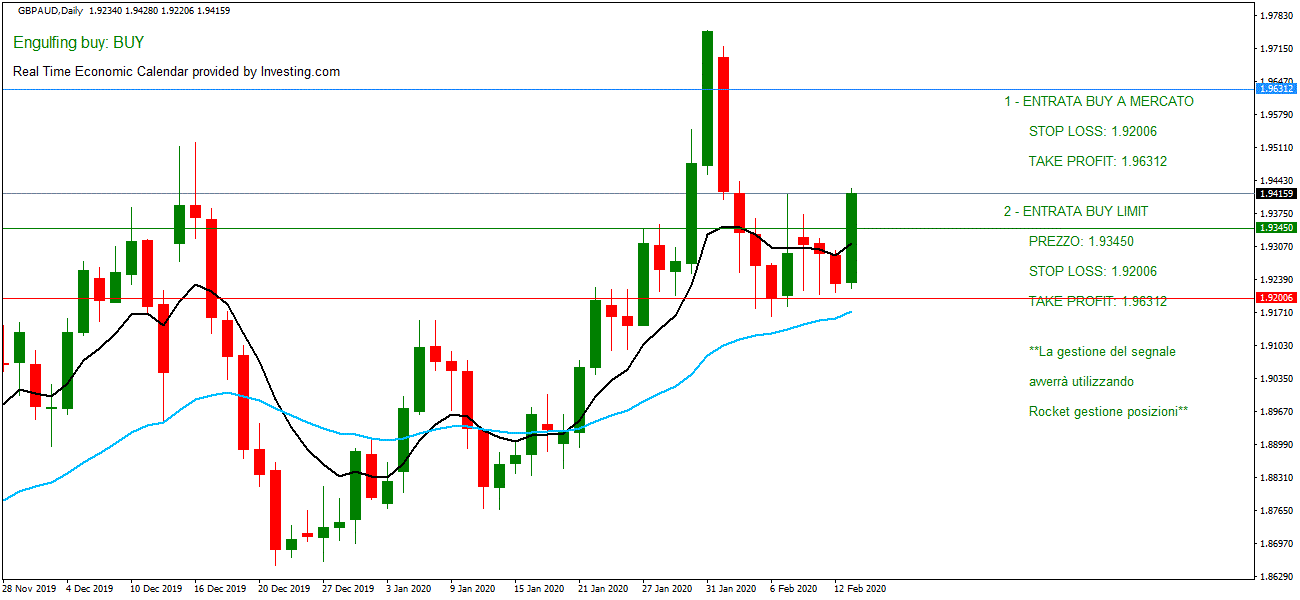Screen dimensions: 1300x600
Task: Click the green 1.93450 price tag
Action: tap(1275, 228)
